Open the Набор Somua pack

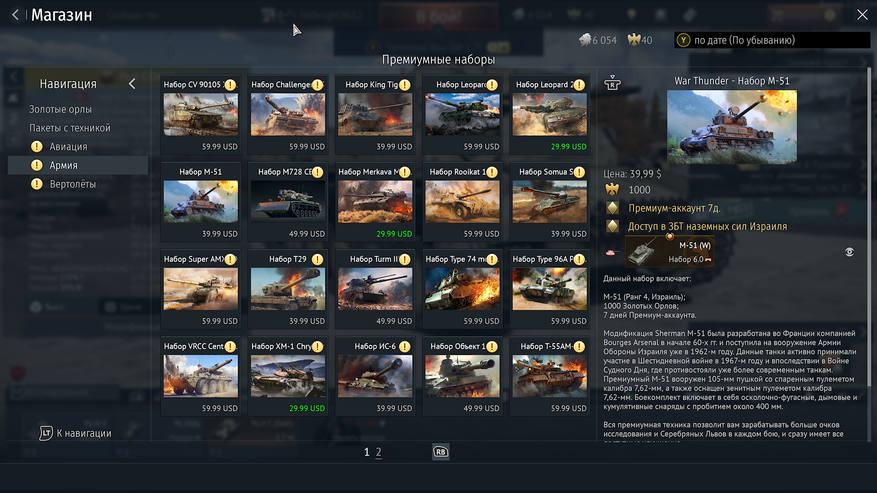click(x=550, y=202)
